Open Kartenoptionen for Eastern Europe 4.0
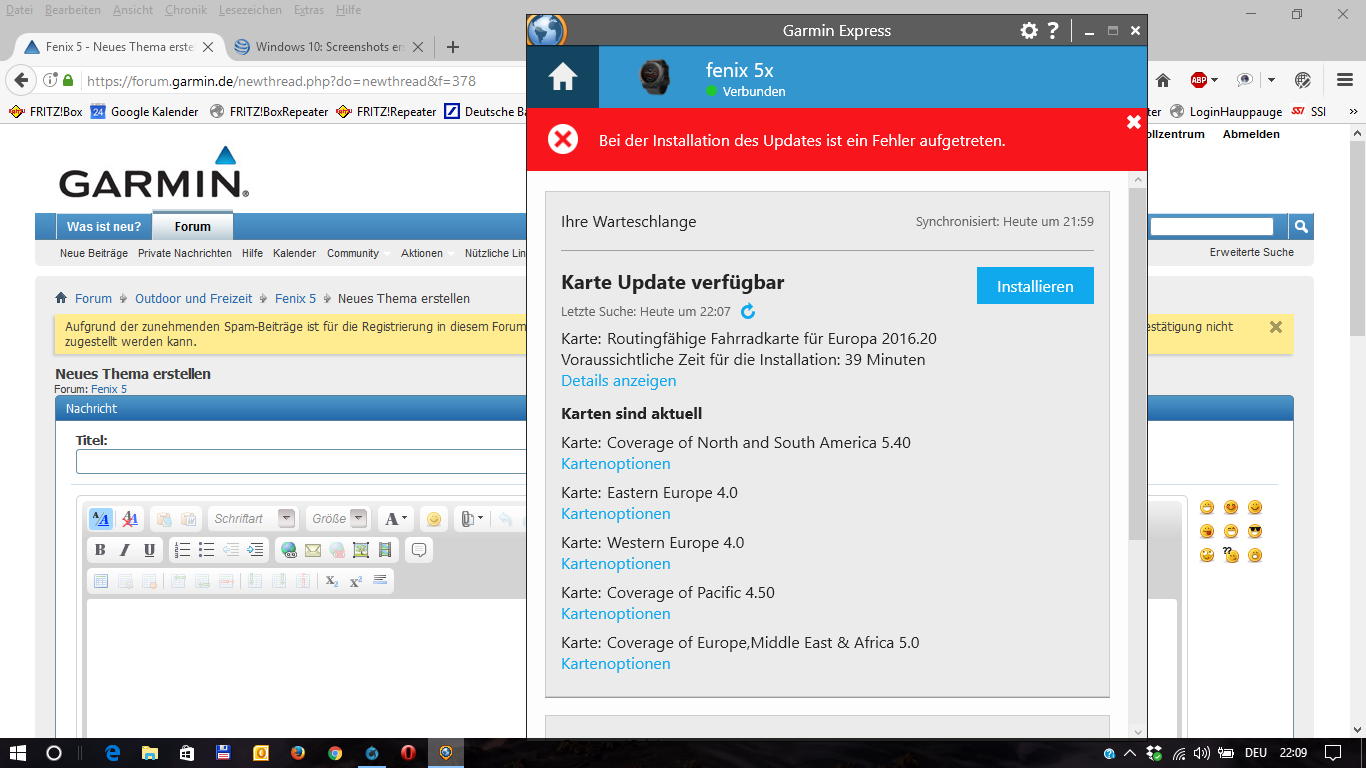Image resolution: width=1366 pixels, height=768 pixels. click(616, 514)
